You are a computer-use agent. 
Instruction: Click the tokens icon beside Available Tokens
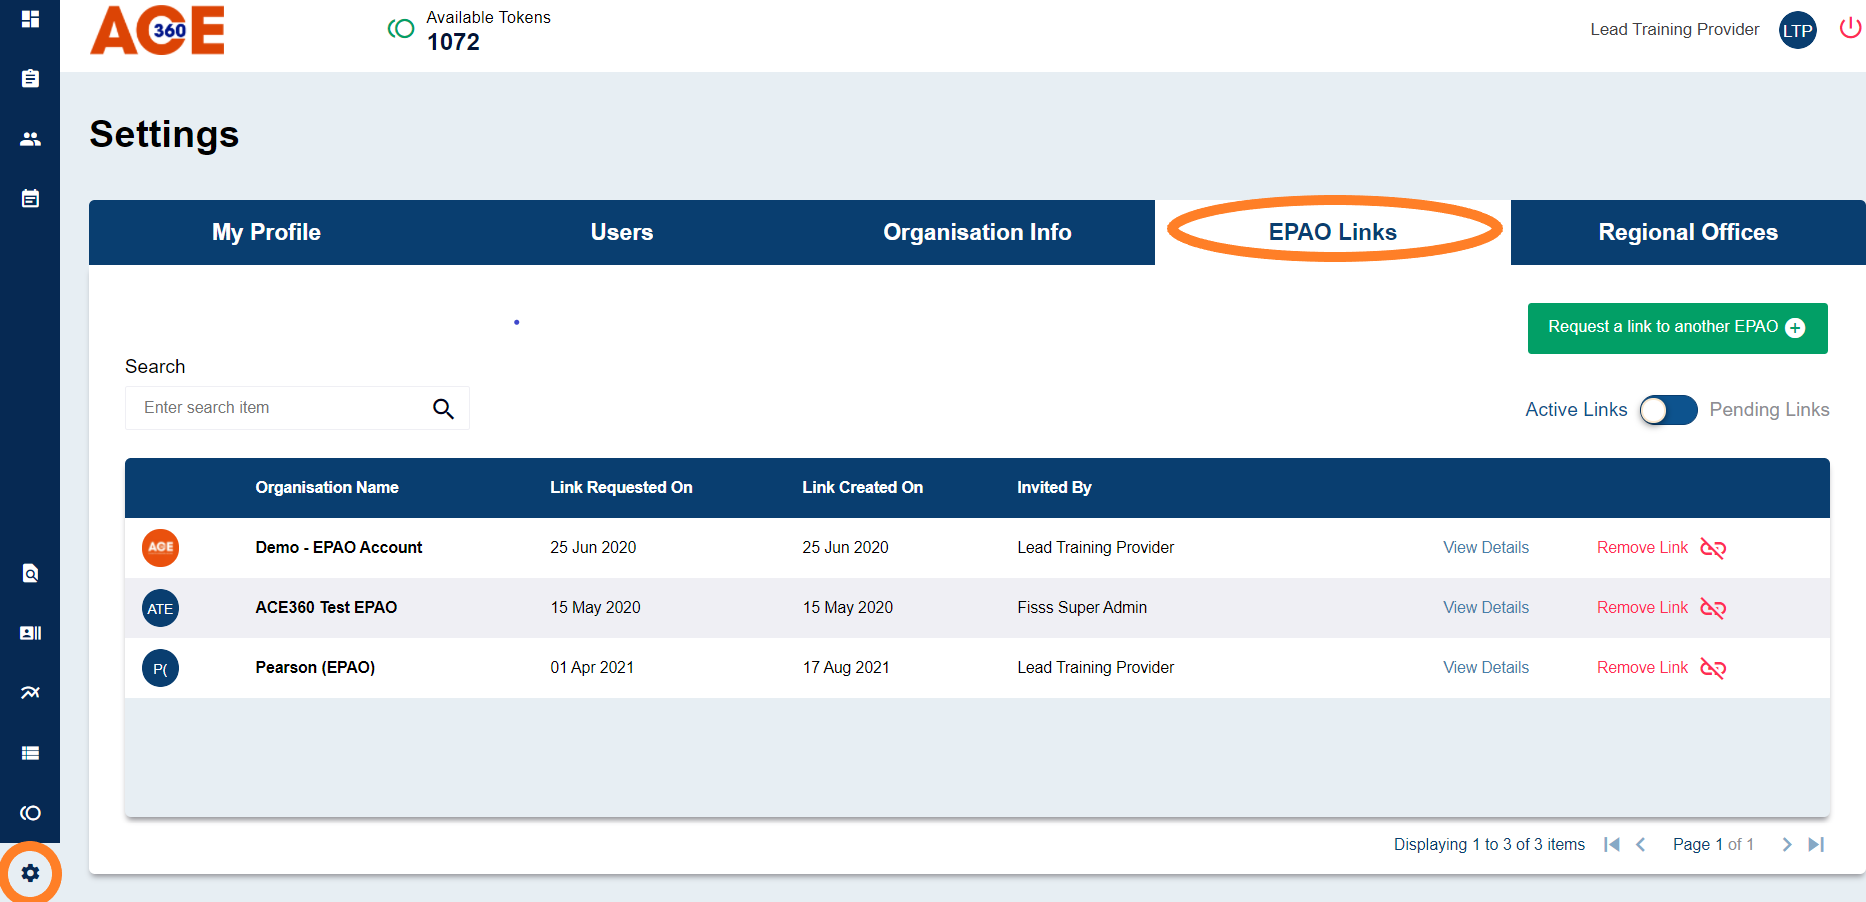400,29
